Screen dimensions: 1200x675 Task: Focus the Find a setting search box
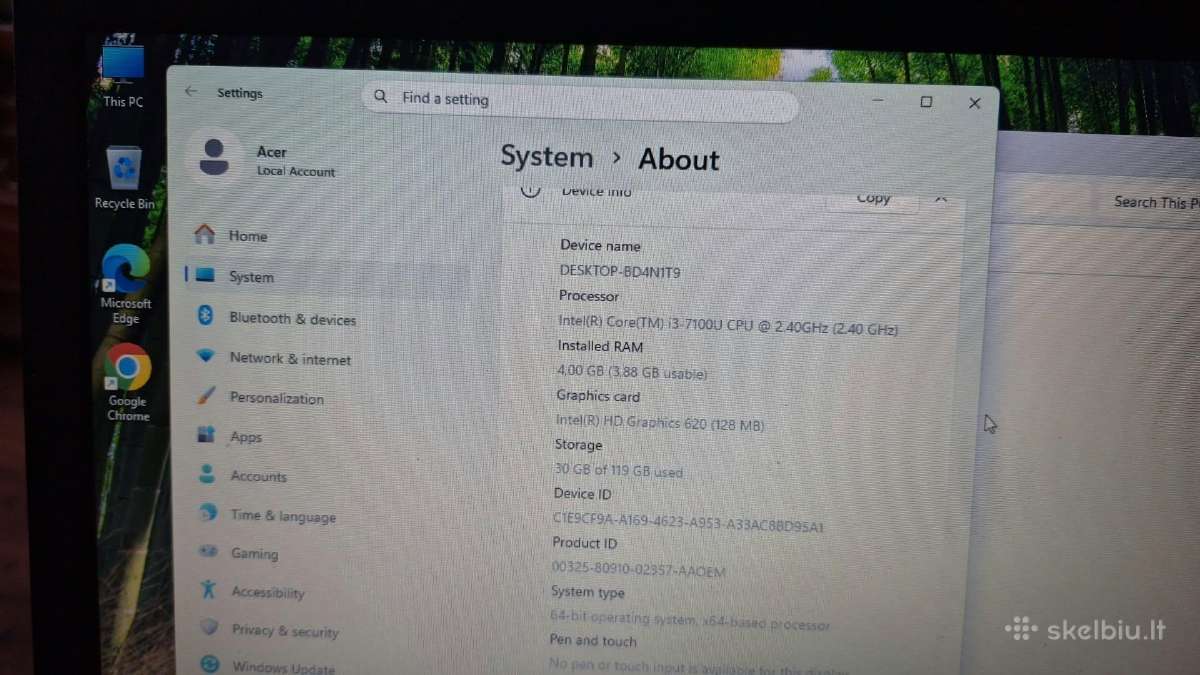[x=580, y=101]
